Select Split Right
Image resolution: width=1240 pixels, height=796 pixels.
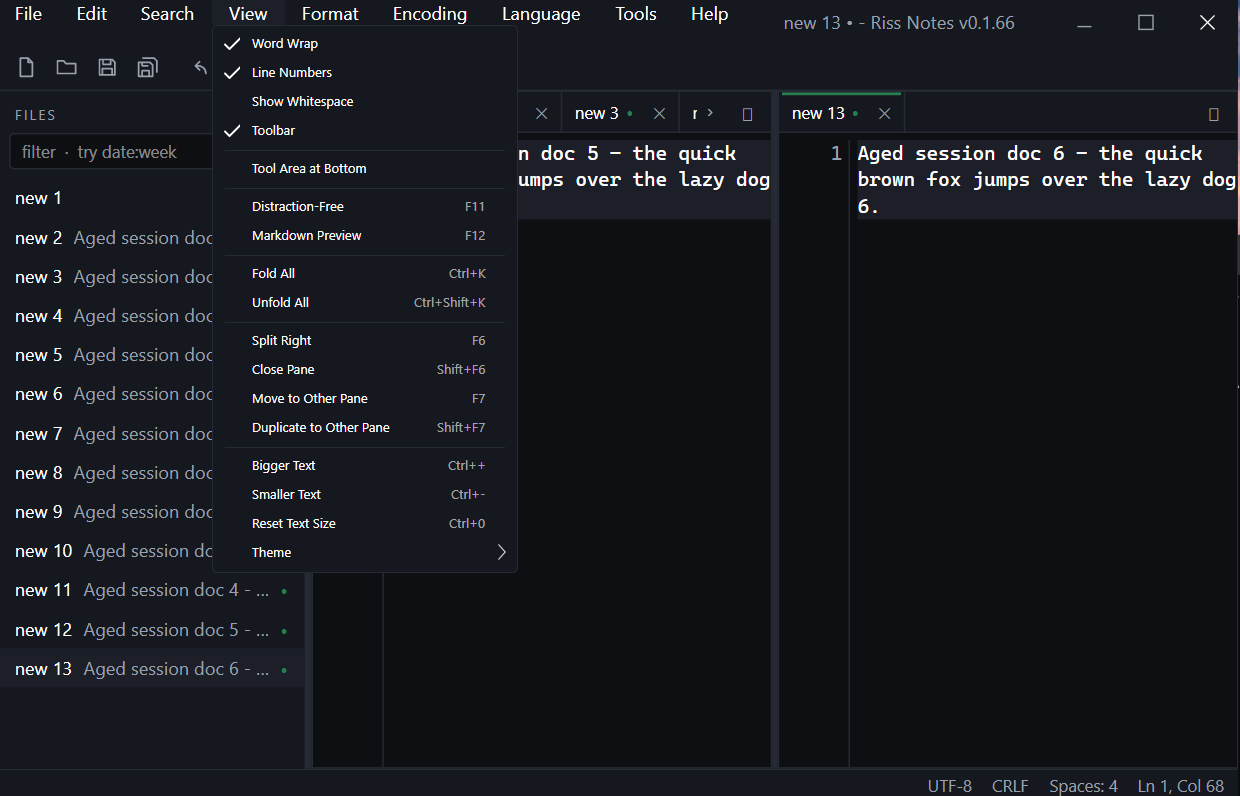coord(365,341)
